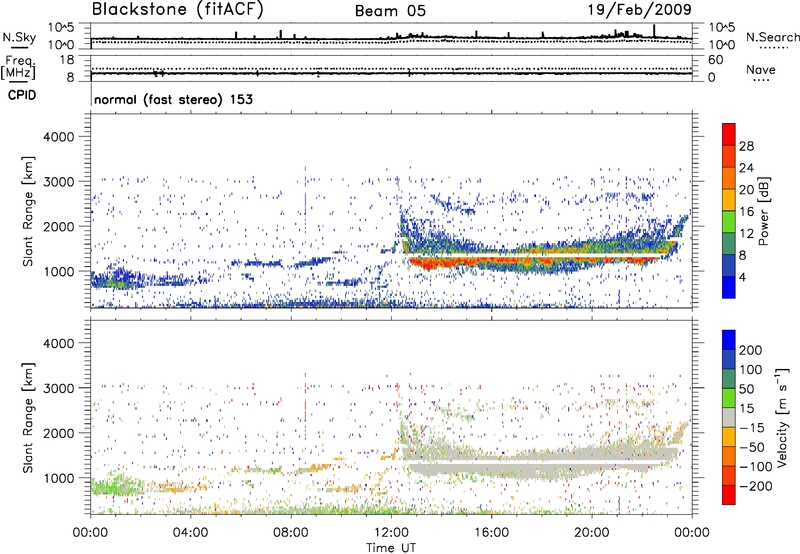
Task: Click the "normal (fast stereo) 153" text
Action: tap(173, 99)
